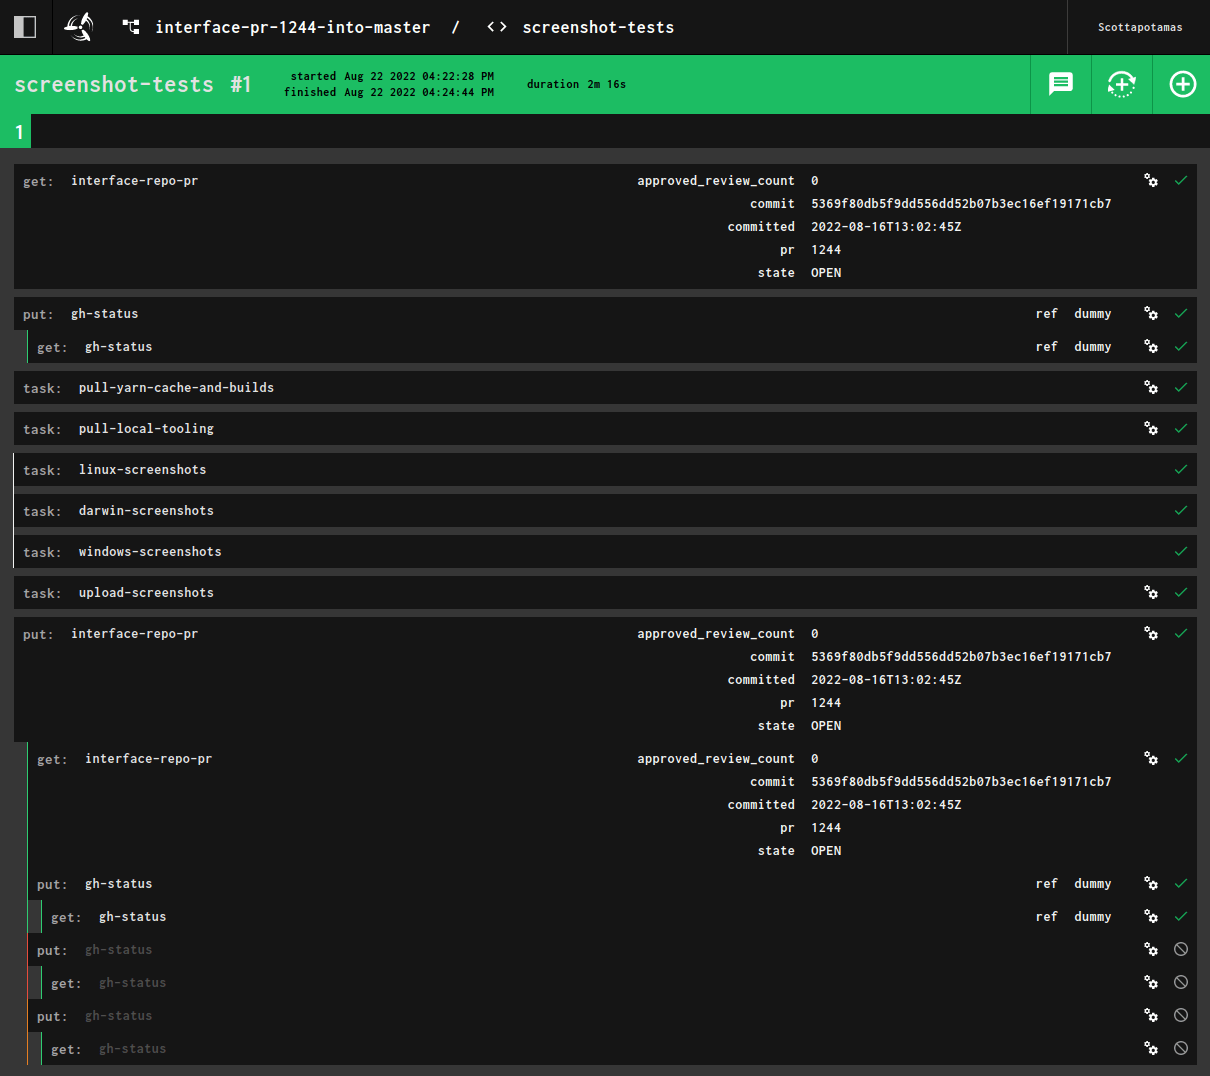
Task: Toggle the sidebar panel in top-left corner
Action: pyautogui.click(x=25, y=27)
